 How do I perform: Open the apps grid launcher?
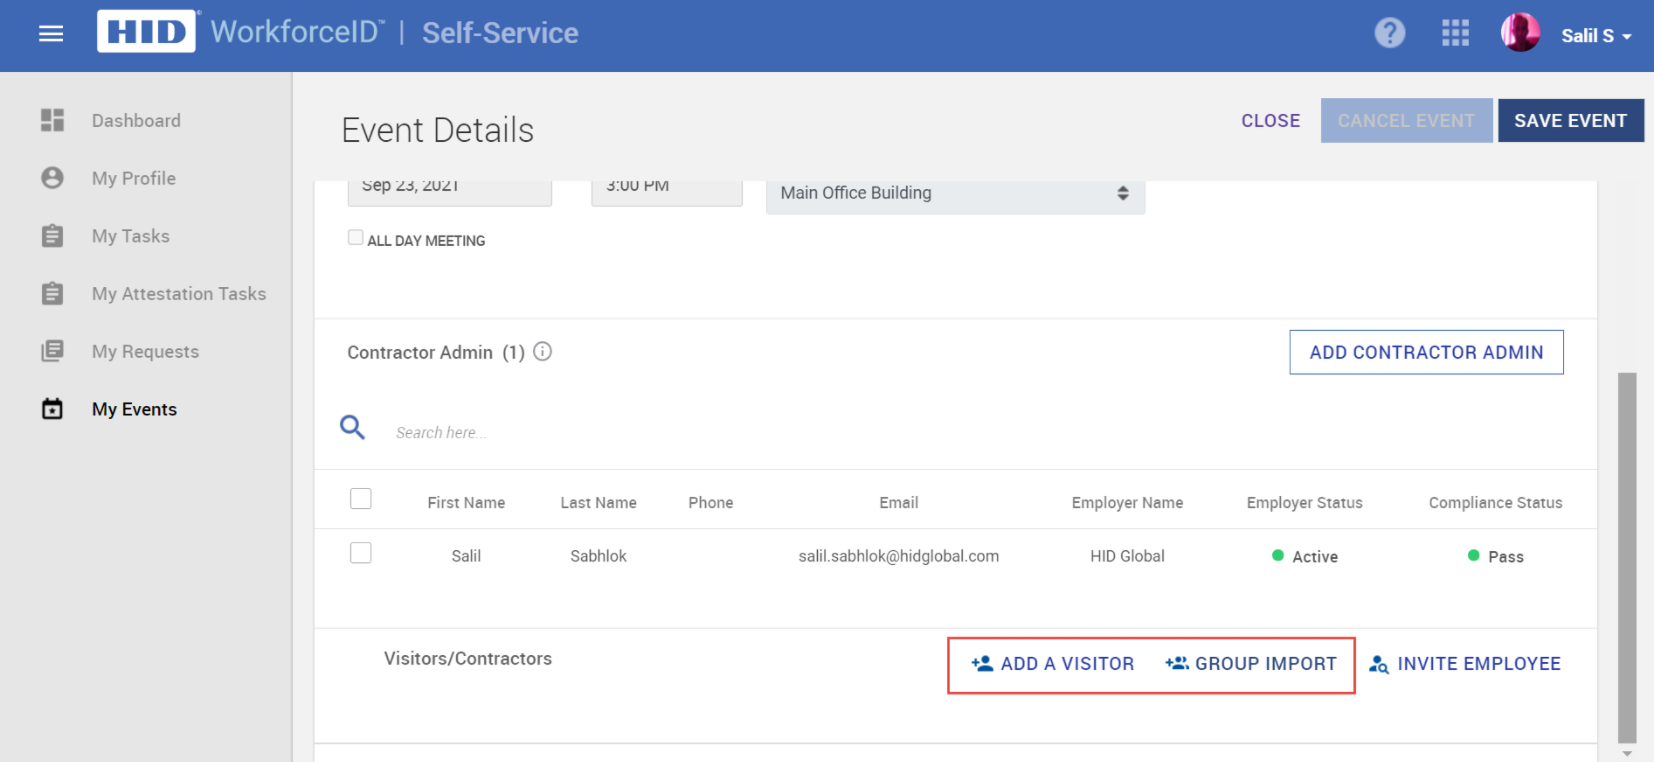tap(1455, 33)
